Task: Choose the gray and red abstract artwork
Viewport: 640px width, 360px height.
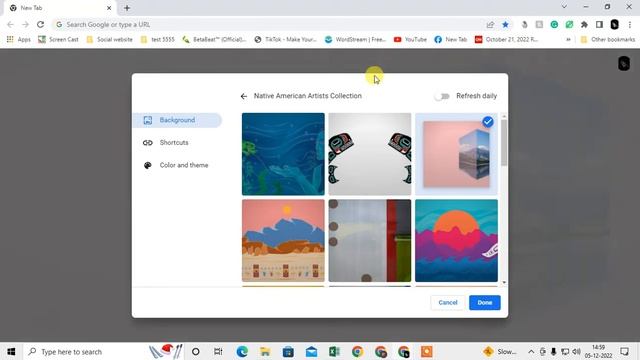Action: point(370,241)
